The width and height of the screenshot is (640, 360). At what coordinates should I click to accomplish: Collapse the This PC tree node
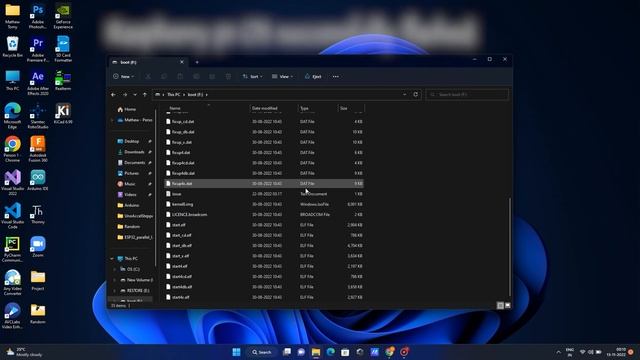pyautogui.click(x=112, y=258)
